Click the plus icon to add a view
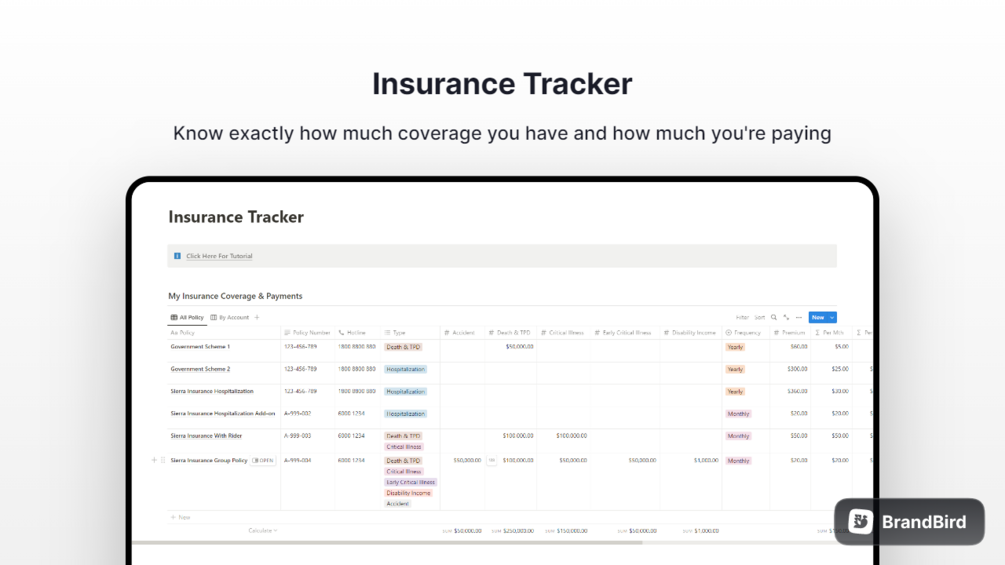This screenshot has height=565, width=1005. click(257, 317)
